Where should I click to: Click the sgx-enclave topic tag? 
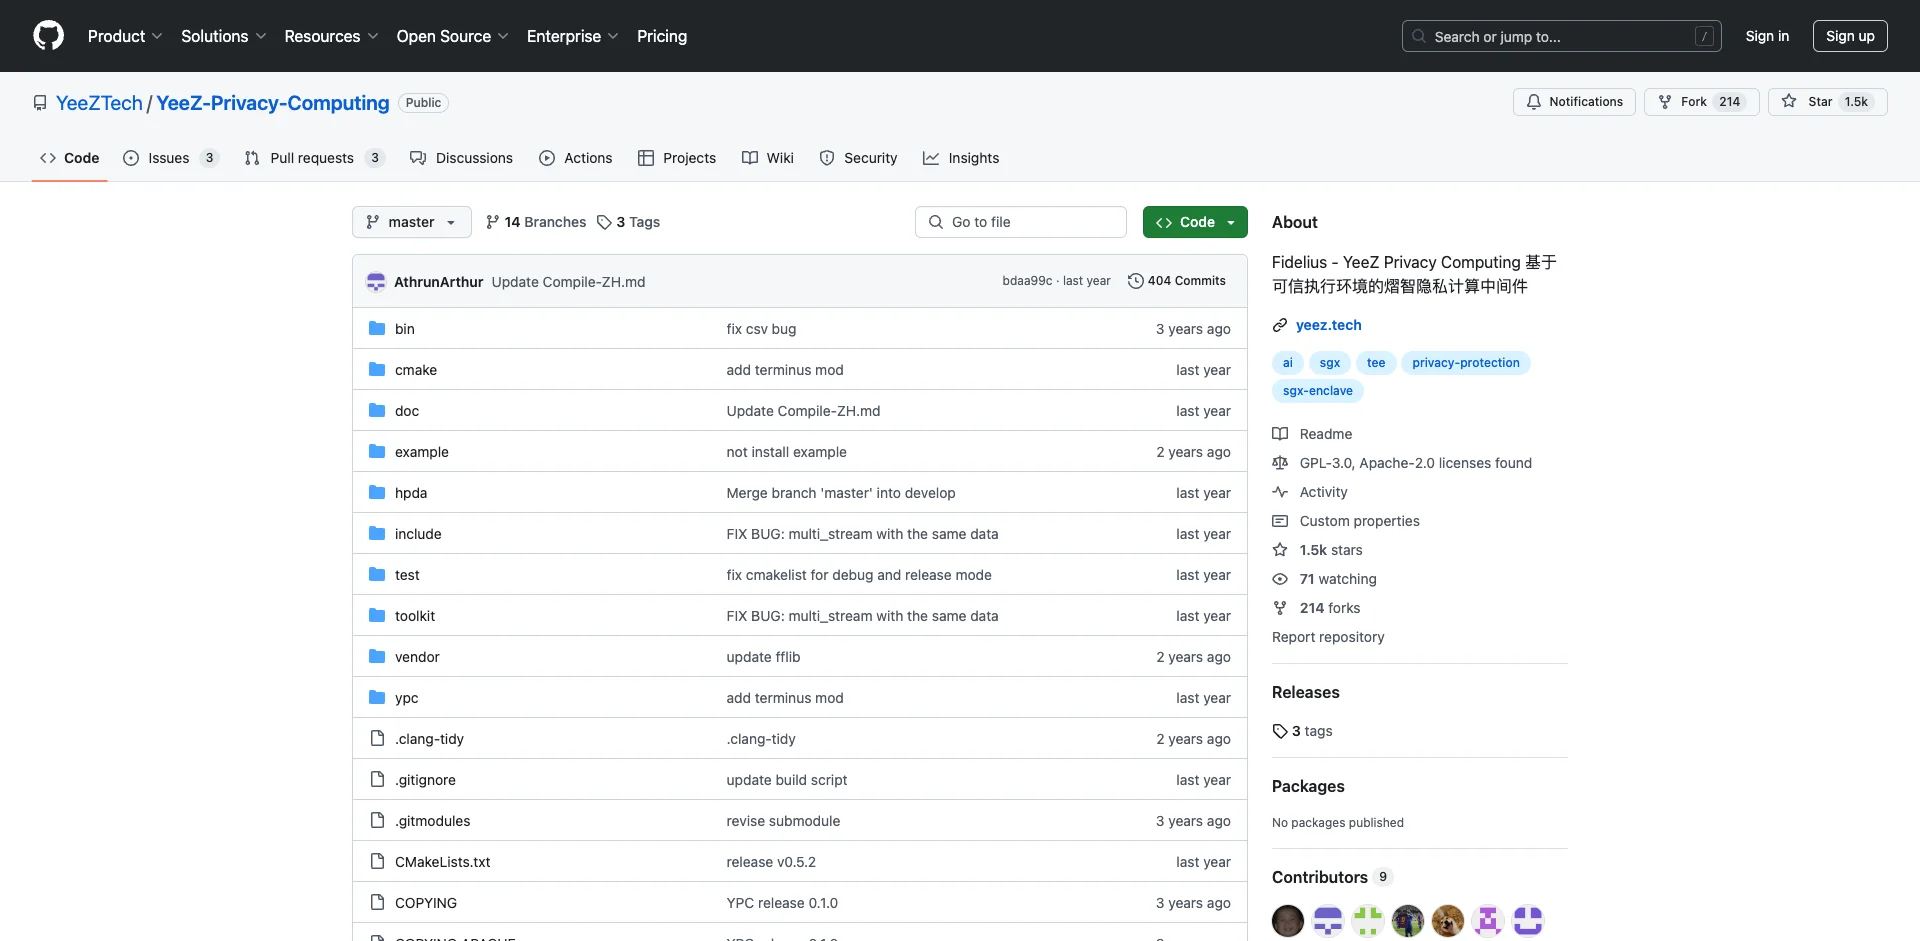coord(1318,391)
